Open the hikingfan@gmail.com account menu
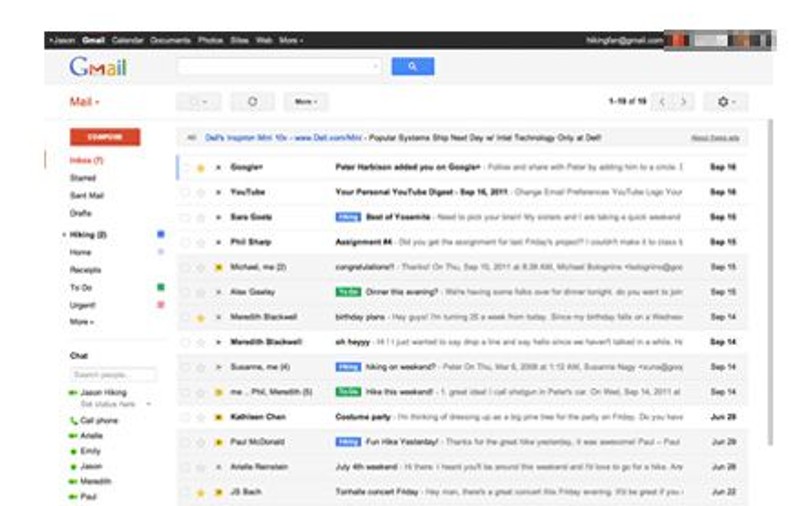 (x=624, y=40)
